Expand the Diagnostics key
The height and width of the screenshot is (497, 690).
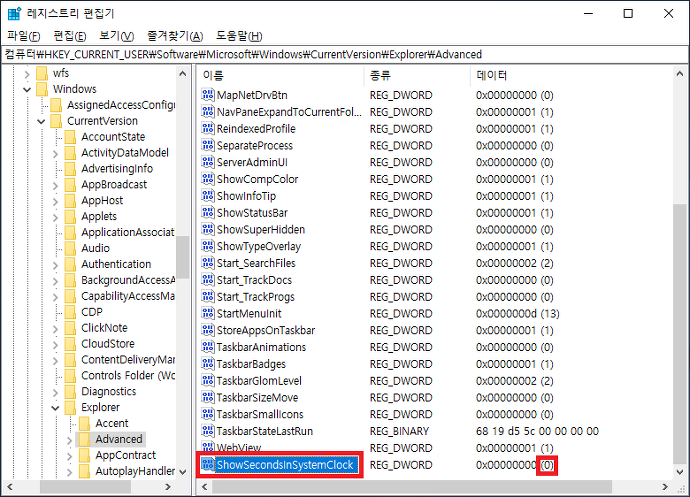pos(55,392)
